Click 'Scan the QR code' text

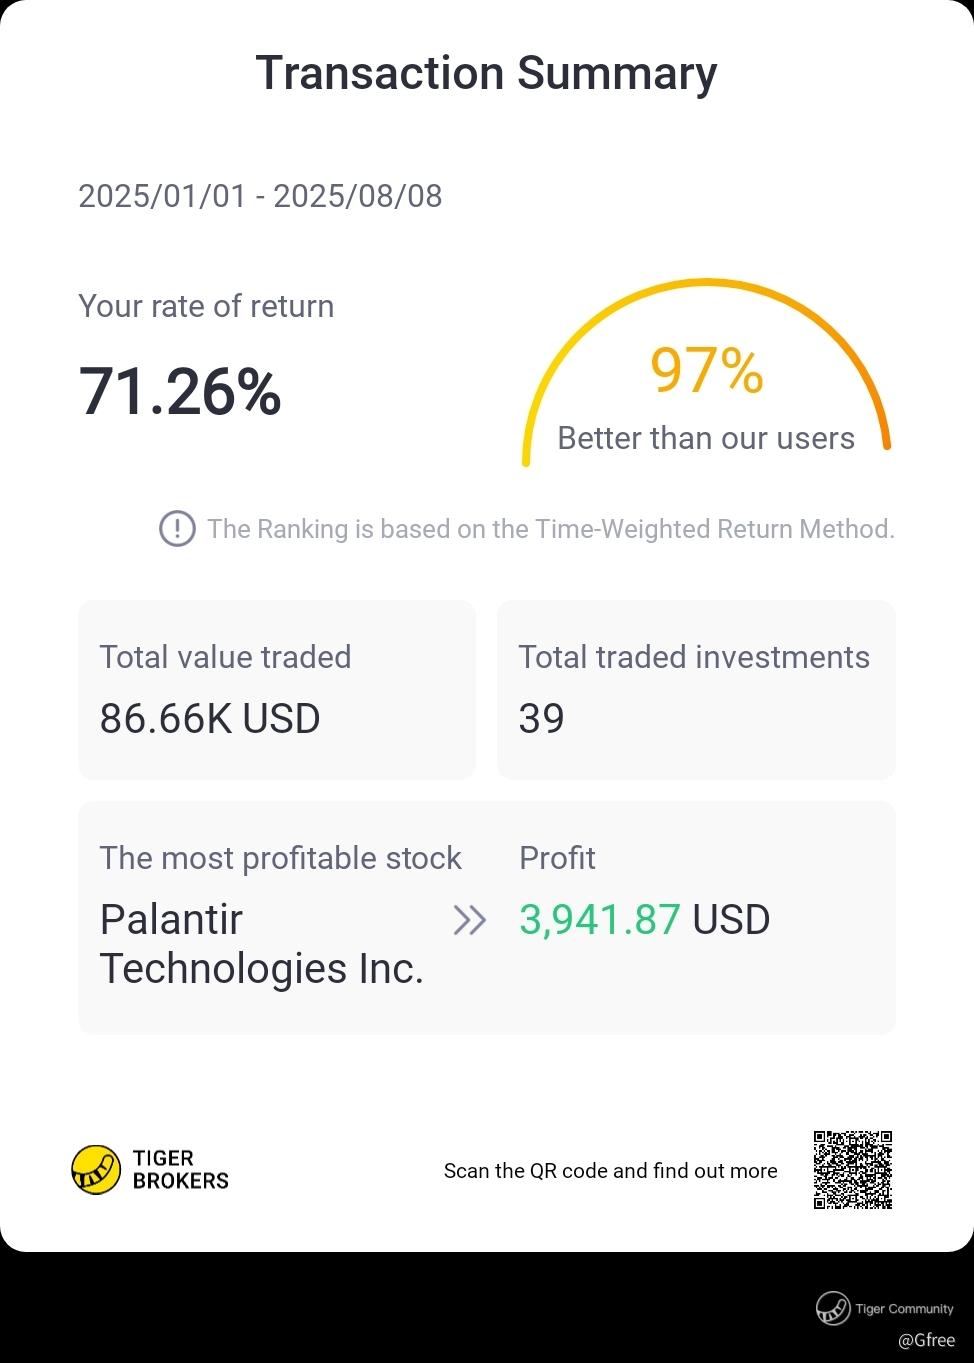tap(610, 1171)
